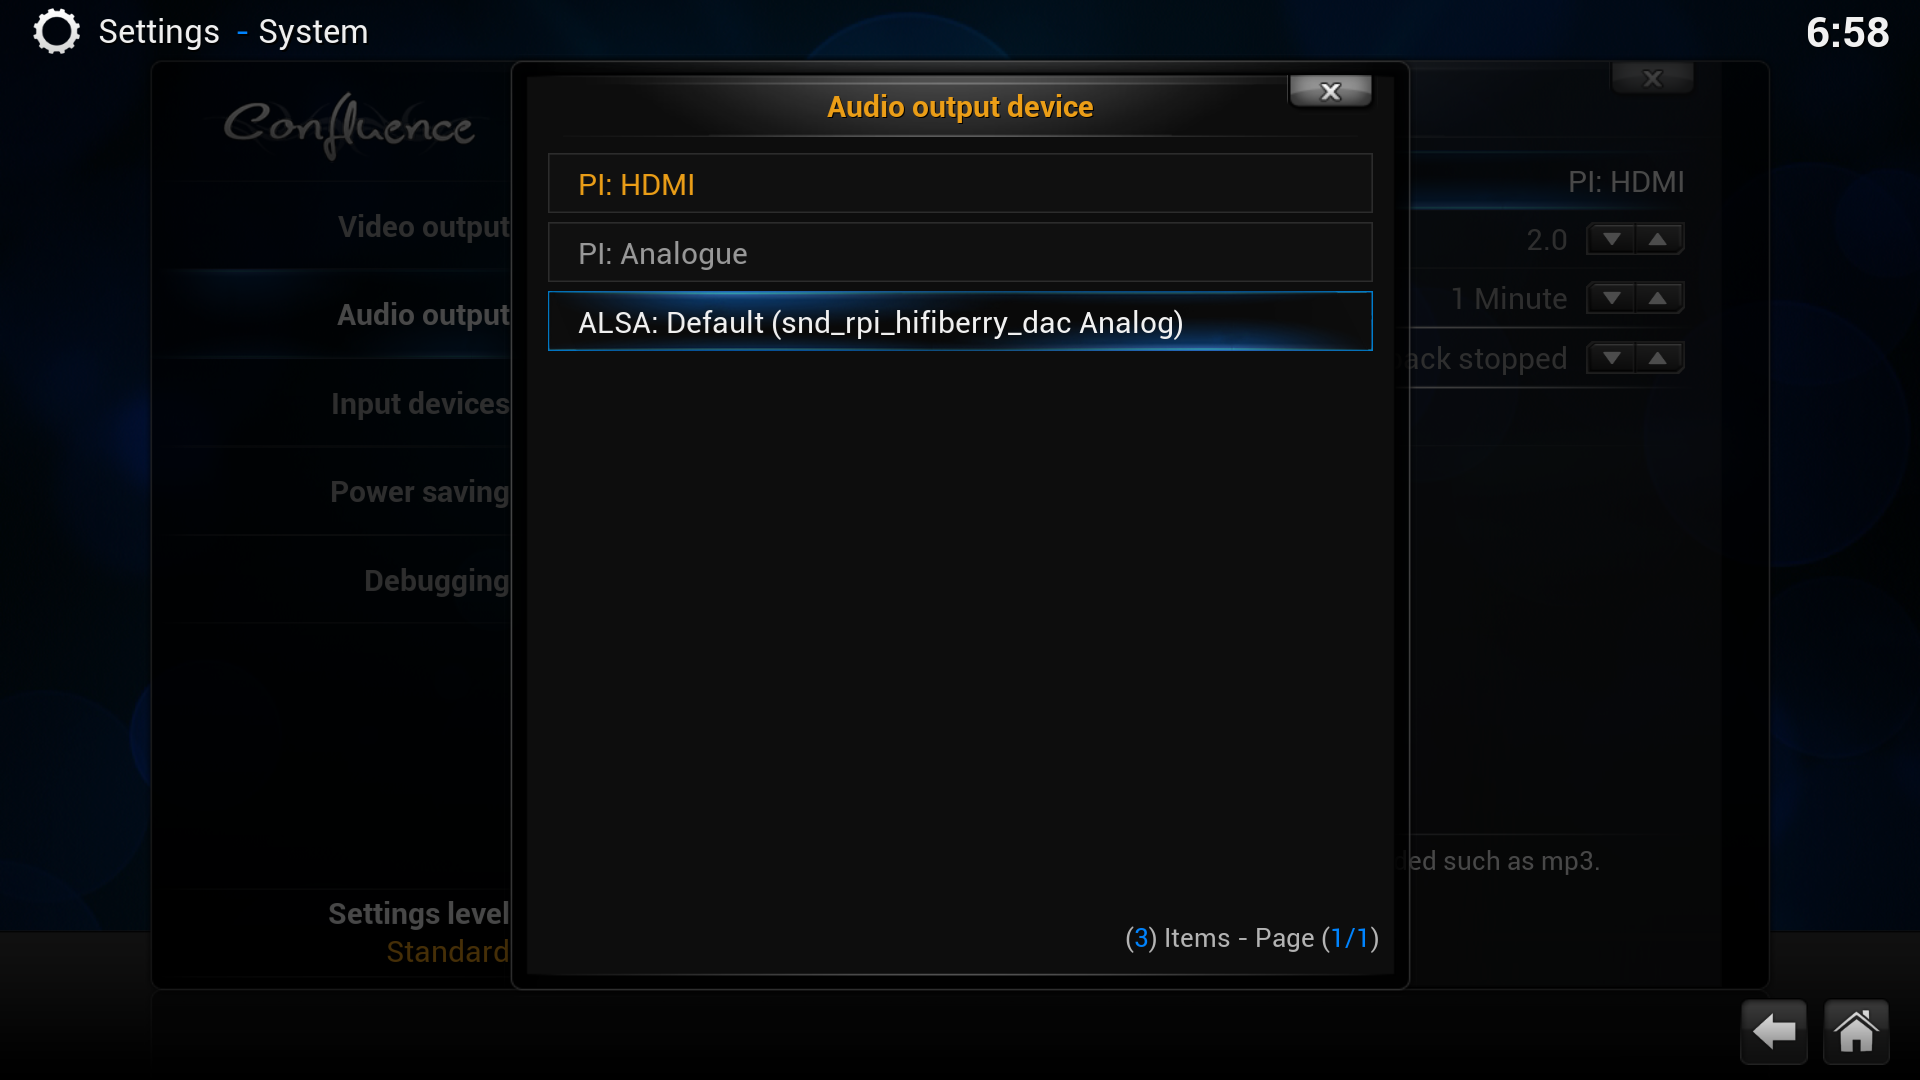This screenshot has height=1080, width=1920.
Task: Open the Debugging category
Action: (x=437, y=581)
